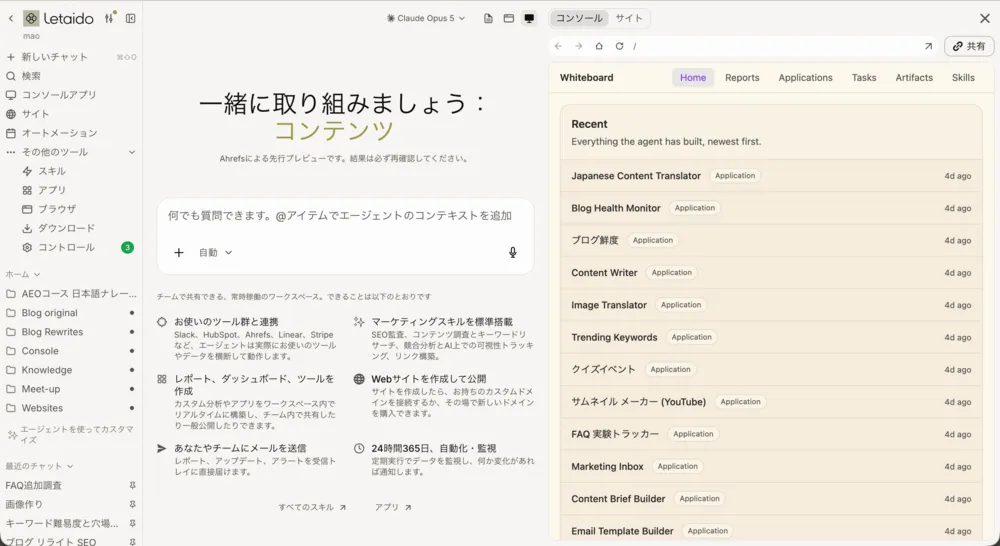Switch to the サイト tab
1000x546 pixels.
click(629, 18)
